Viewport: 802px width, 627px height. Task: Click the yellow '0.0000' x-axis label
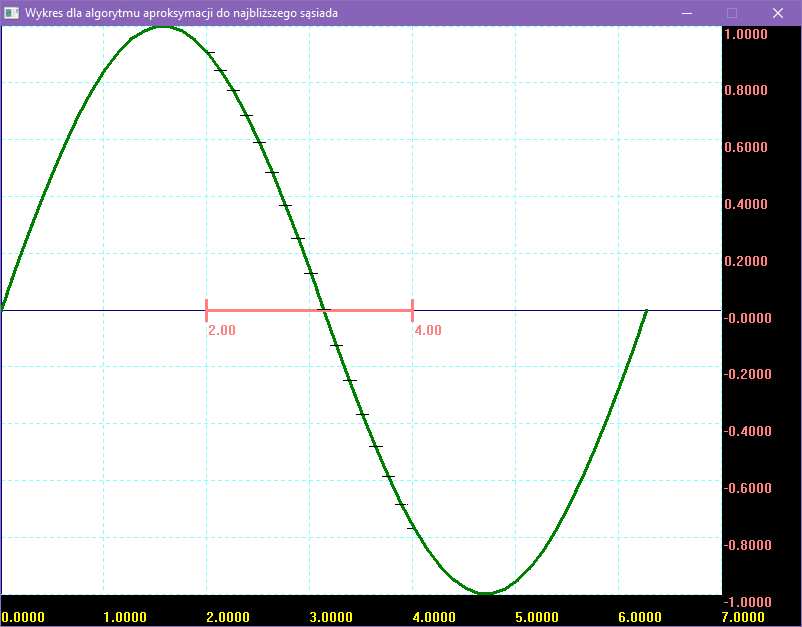pos(23,617)
